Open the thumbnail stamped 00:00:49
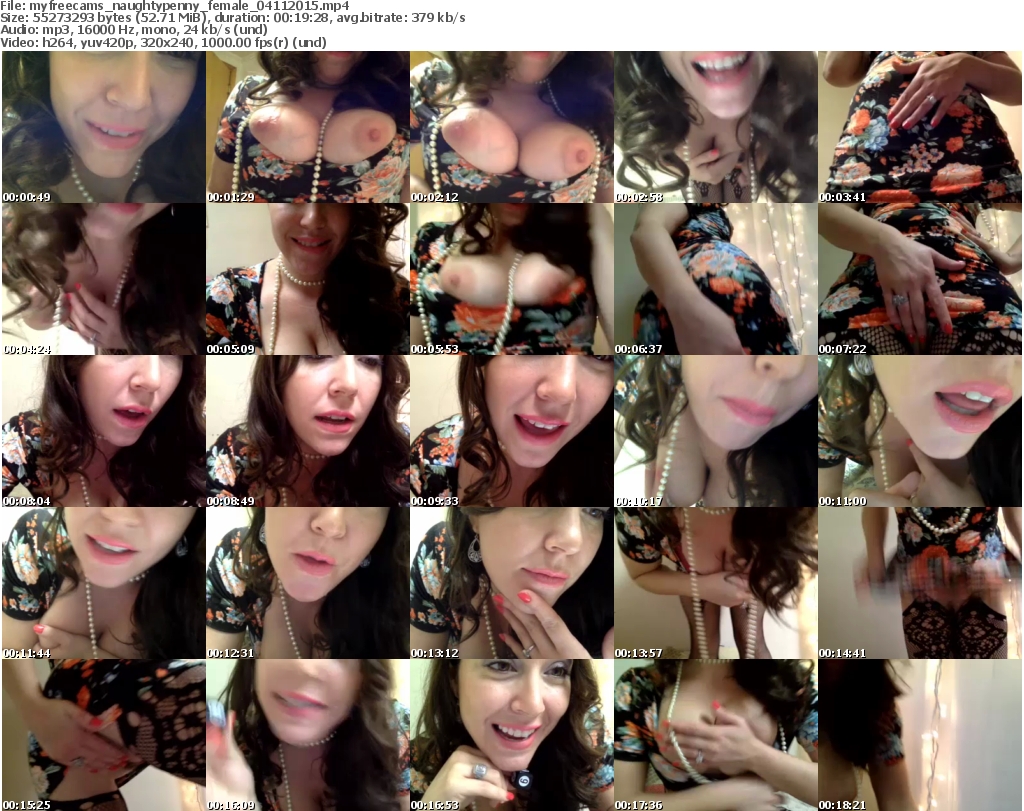1024x811 pixels. tap(104, 127)
